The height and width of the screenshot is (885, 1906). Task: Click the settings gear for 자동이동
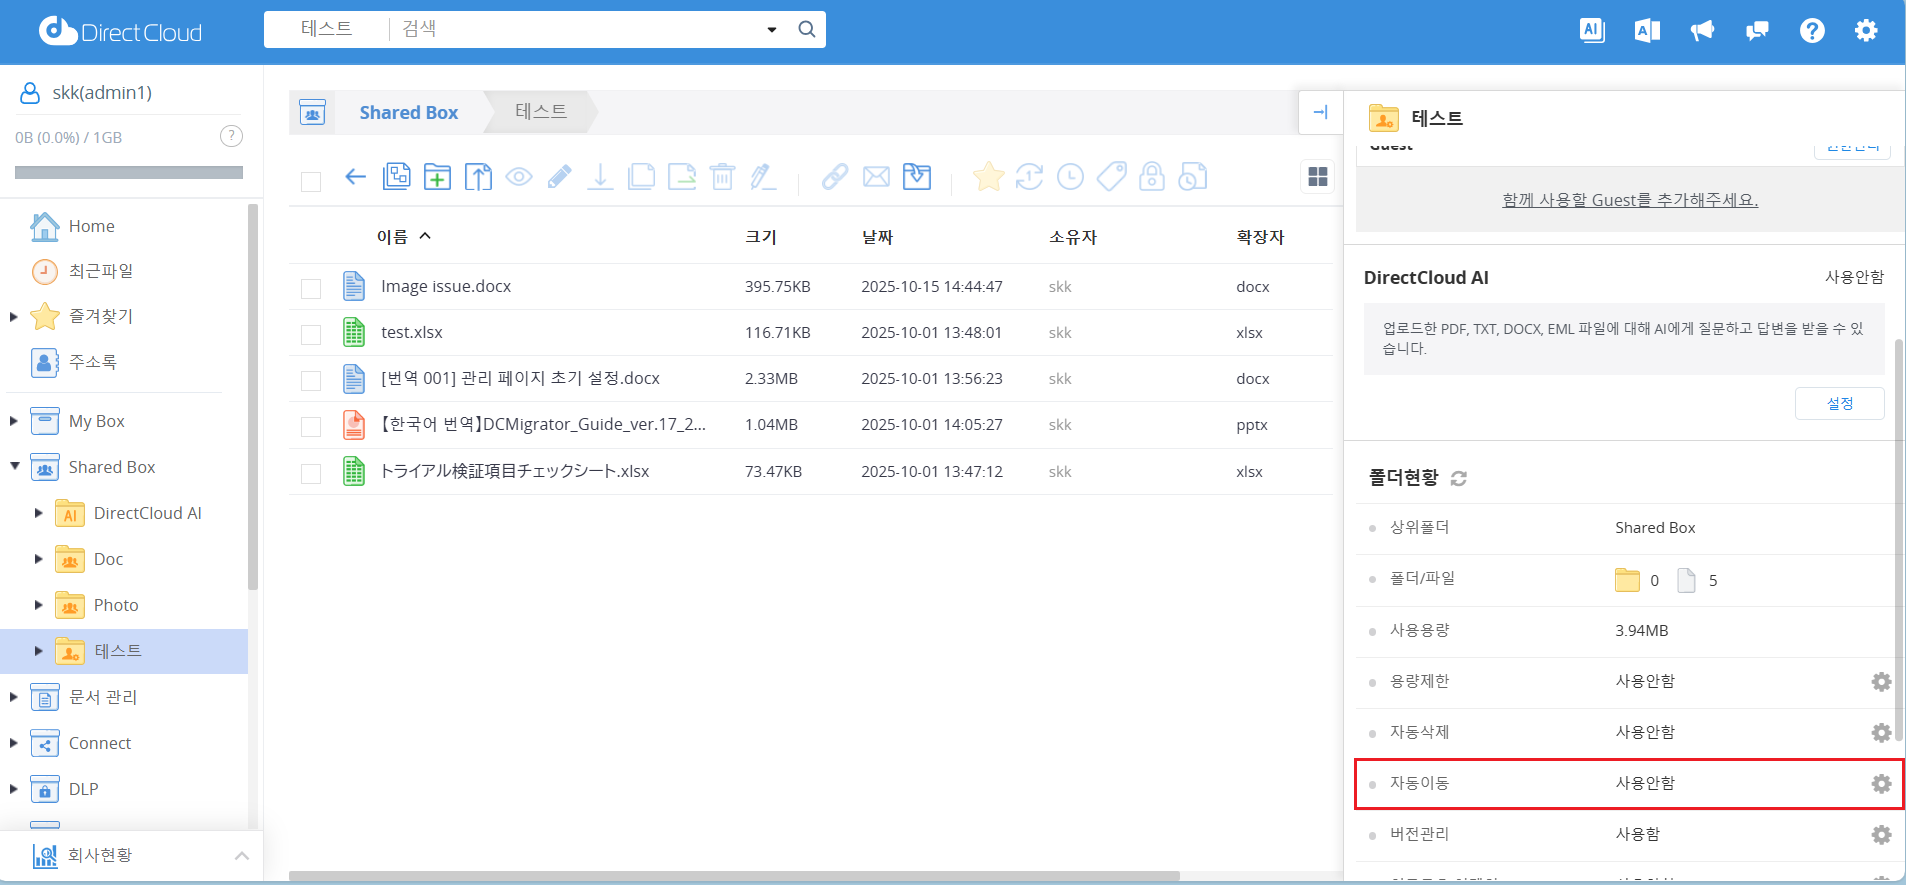pos(1881,784)
